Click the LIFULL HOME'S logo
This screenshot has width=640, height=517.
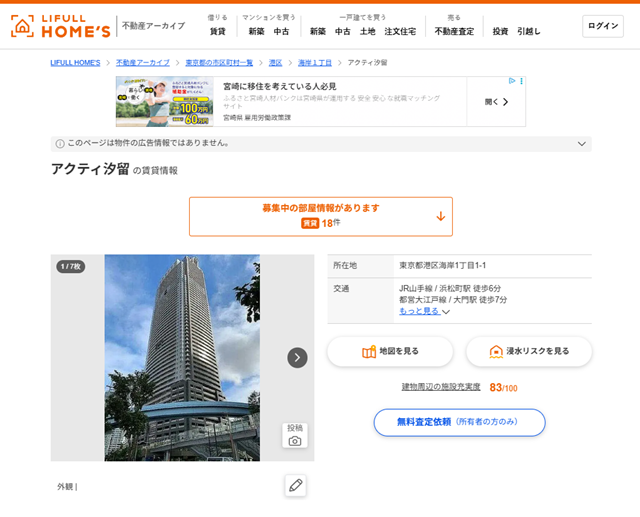point(60,26)
